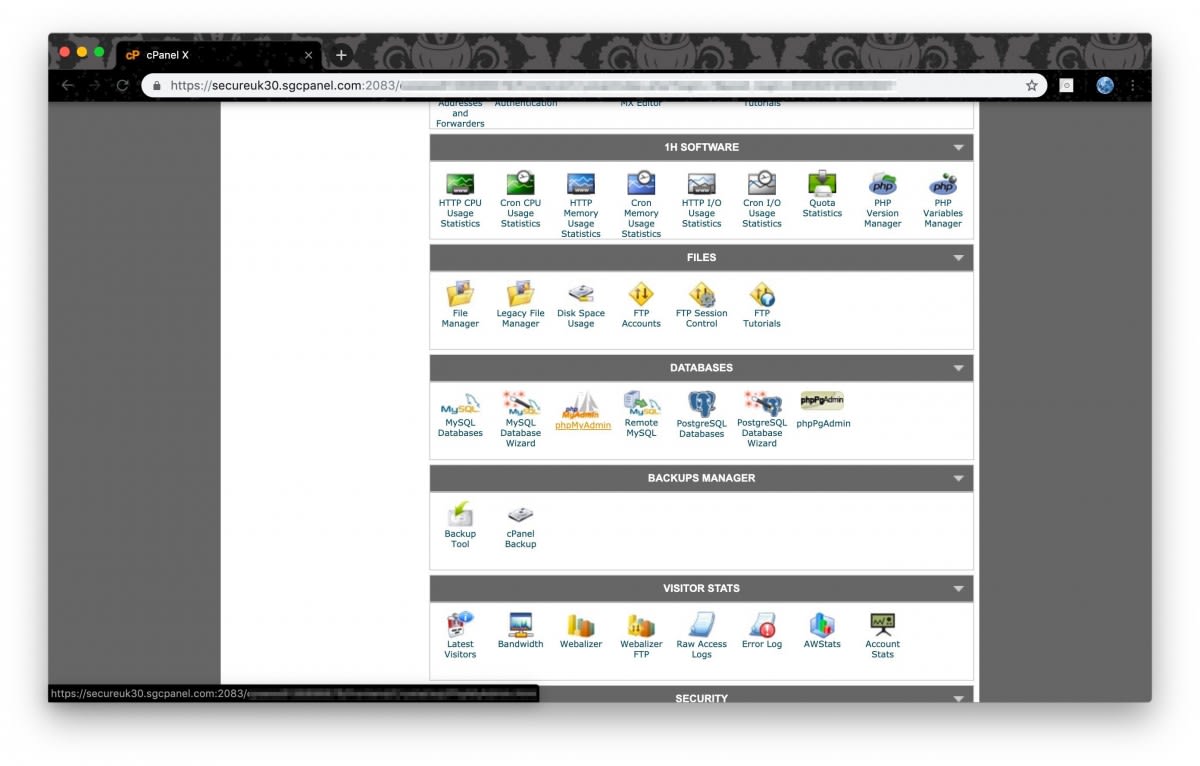Open the phpMyAdmin icon
Image resolution: width=1200 pixels, height=766 pixels.
click(581, 405)
